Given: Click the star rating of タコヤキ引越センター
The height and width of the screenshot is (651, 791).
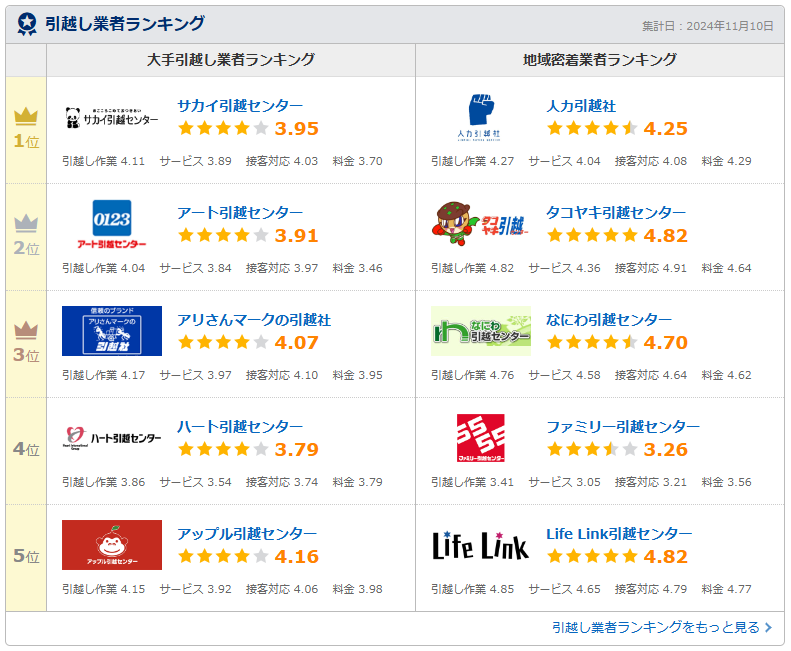Looking at the screenshot, I should (x=592, y=235).
